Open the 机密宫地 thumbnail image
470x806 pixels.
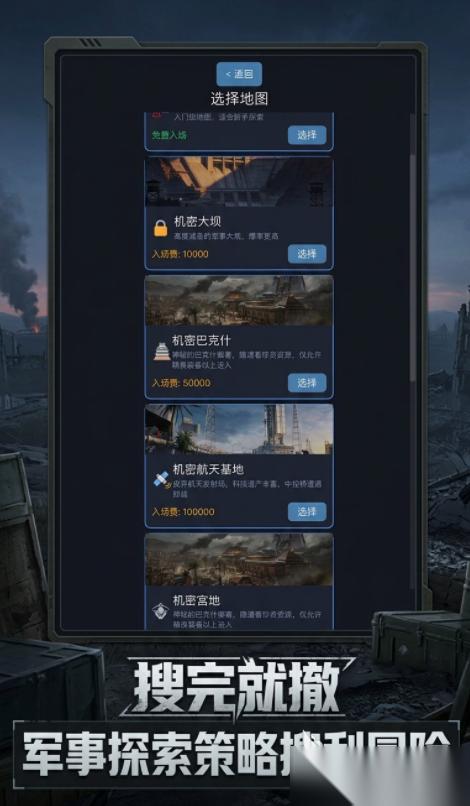pos(239,559)
